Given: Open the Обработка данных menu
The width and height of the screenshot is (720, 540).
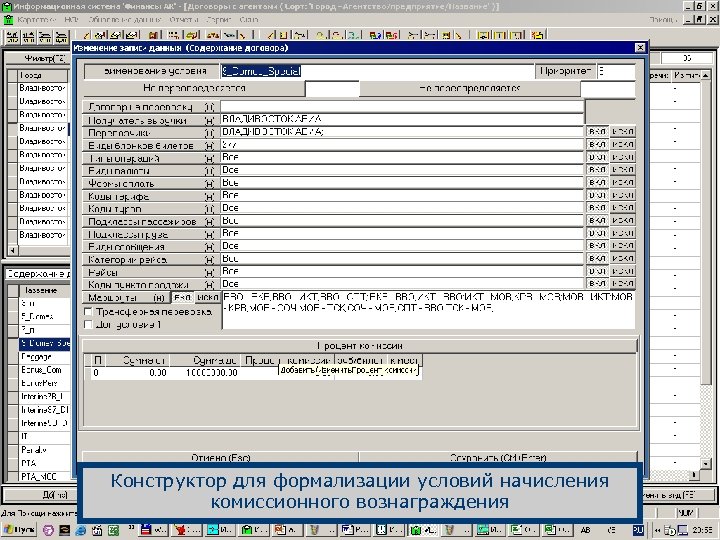Looking at the screenshot, I should click(124, 20).
